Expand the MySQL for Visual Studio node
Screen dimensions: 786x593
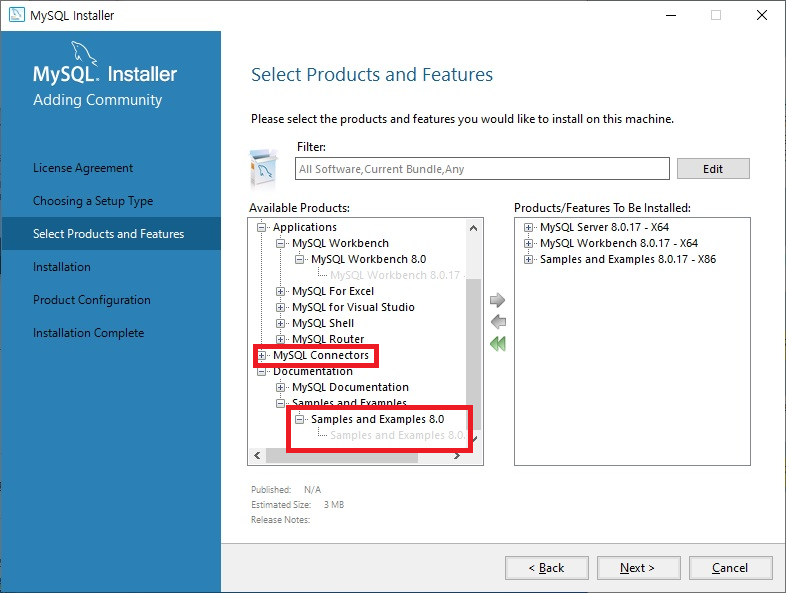click(280, 307)
